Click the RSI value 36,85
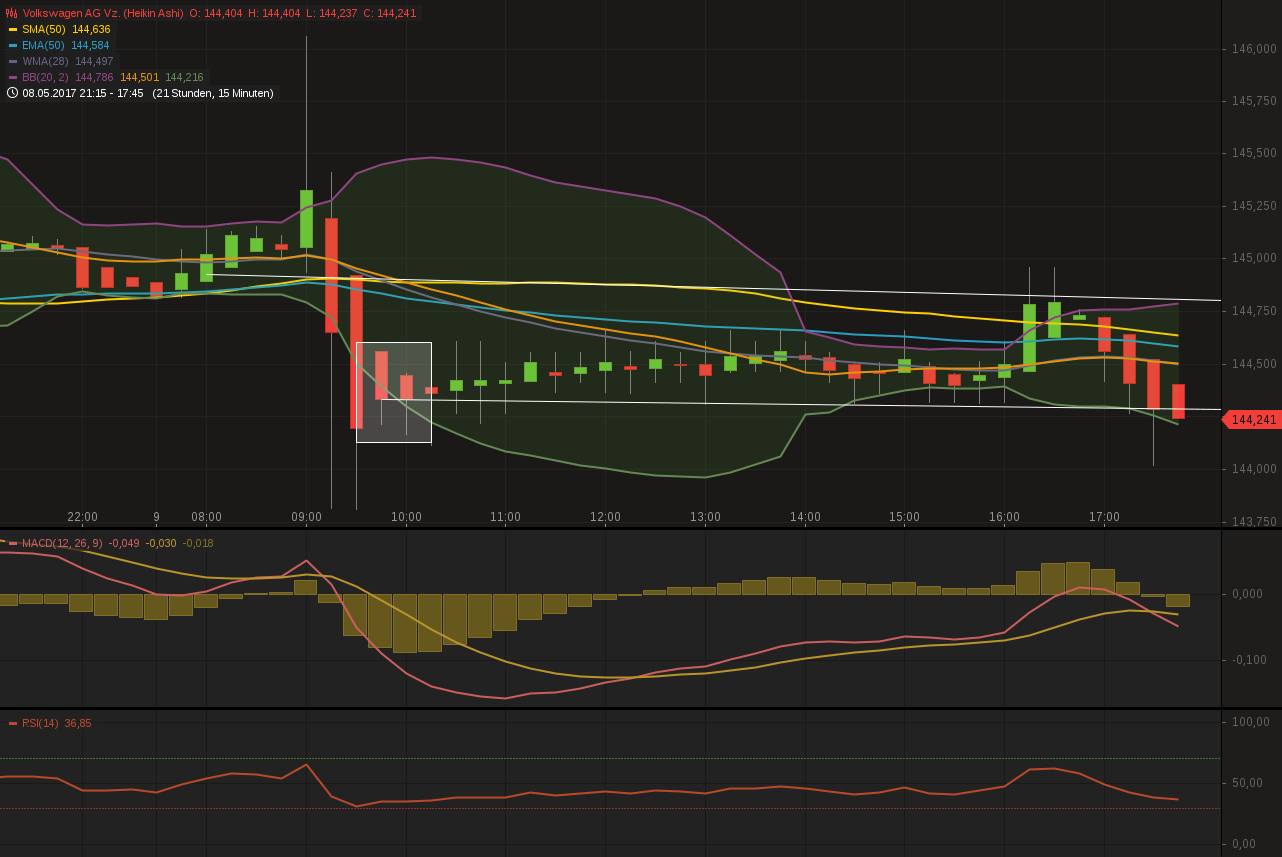The image size is (1282, 857). (78, 723)
